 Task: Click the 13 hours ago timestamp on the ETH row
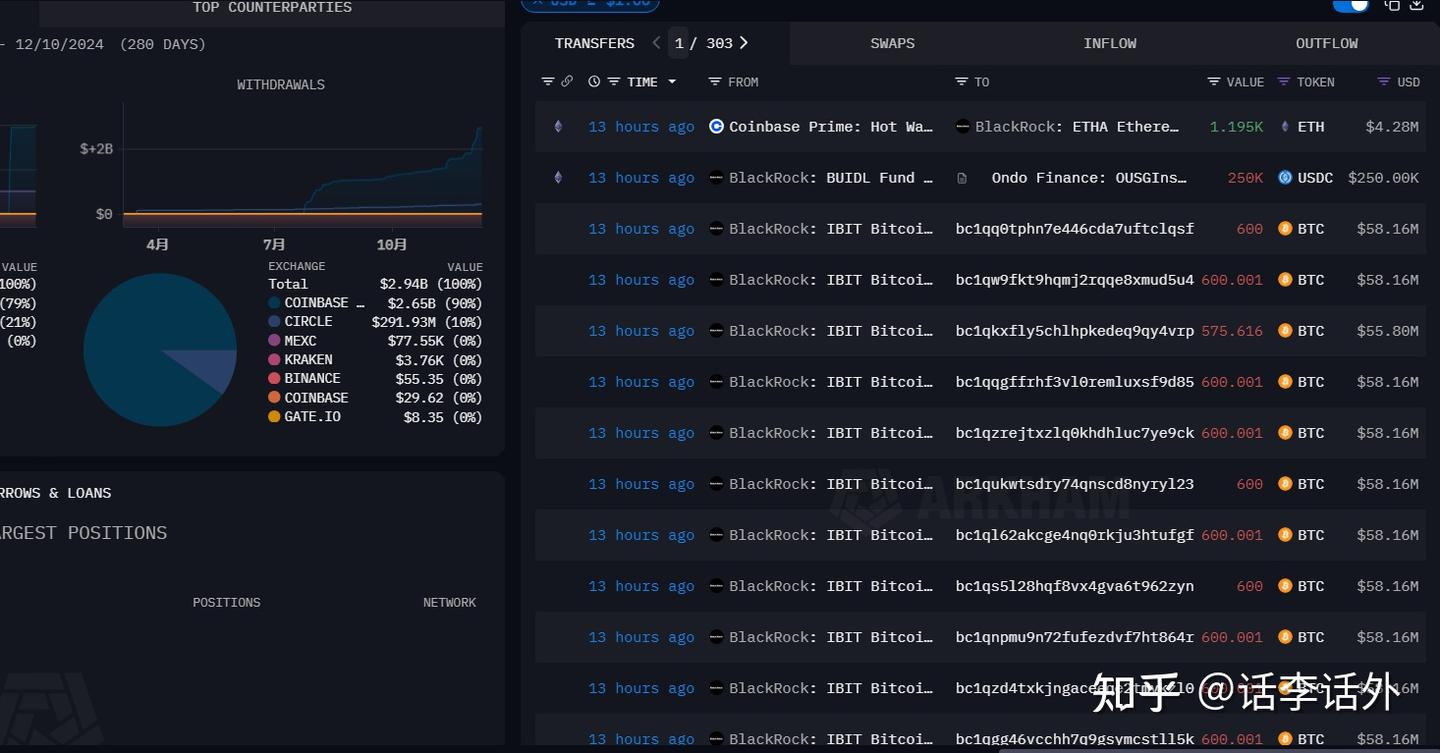tap(641, 127)
